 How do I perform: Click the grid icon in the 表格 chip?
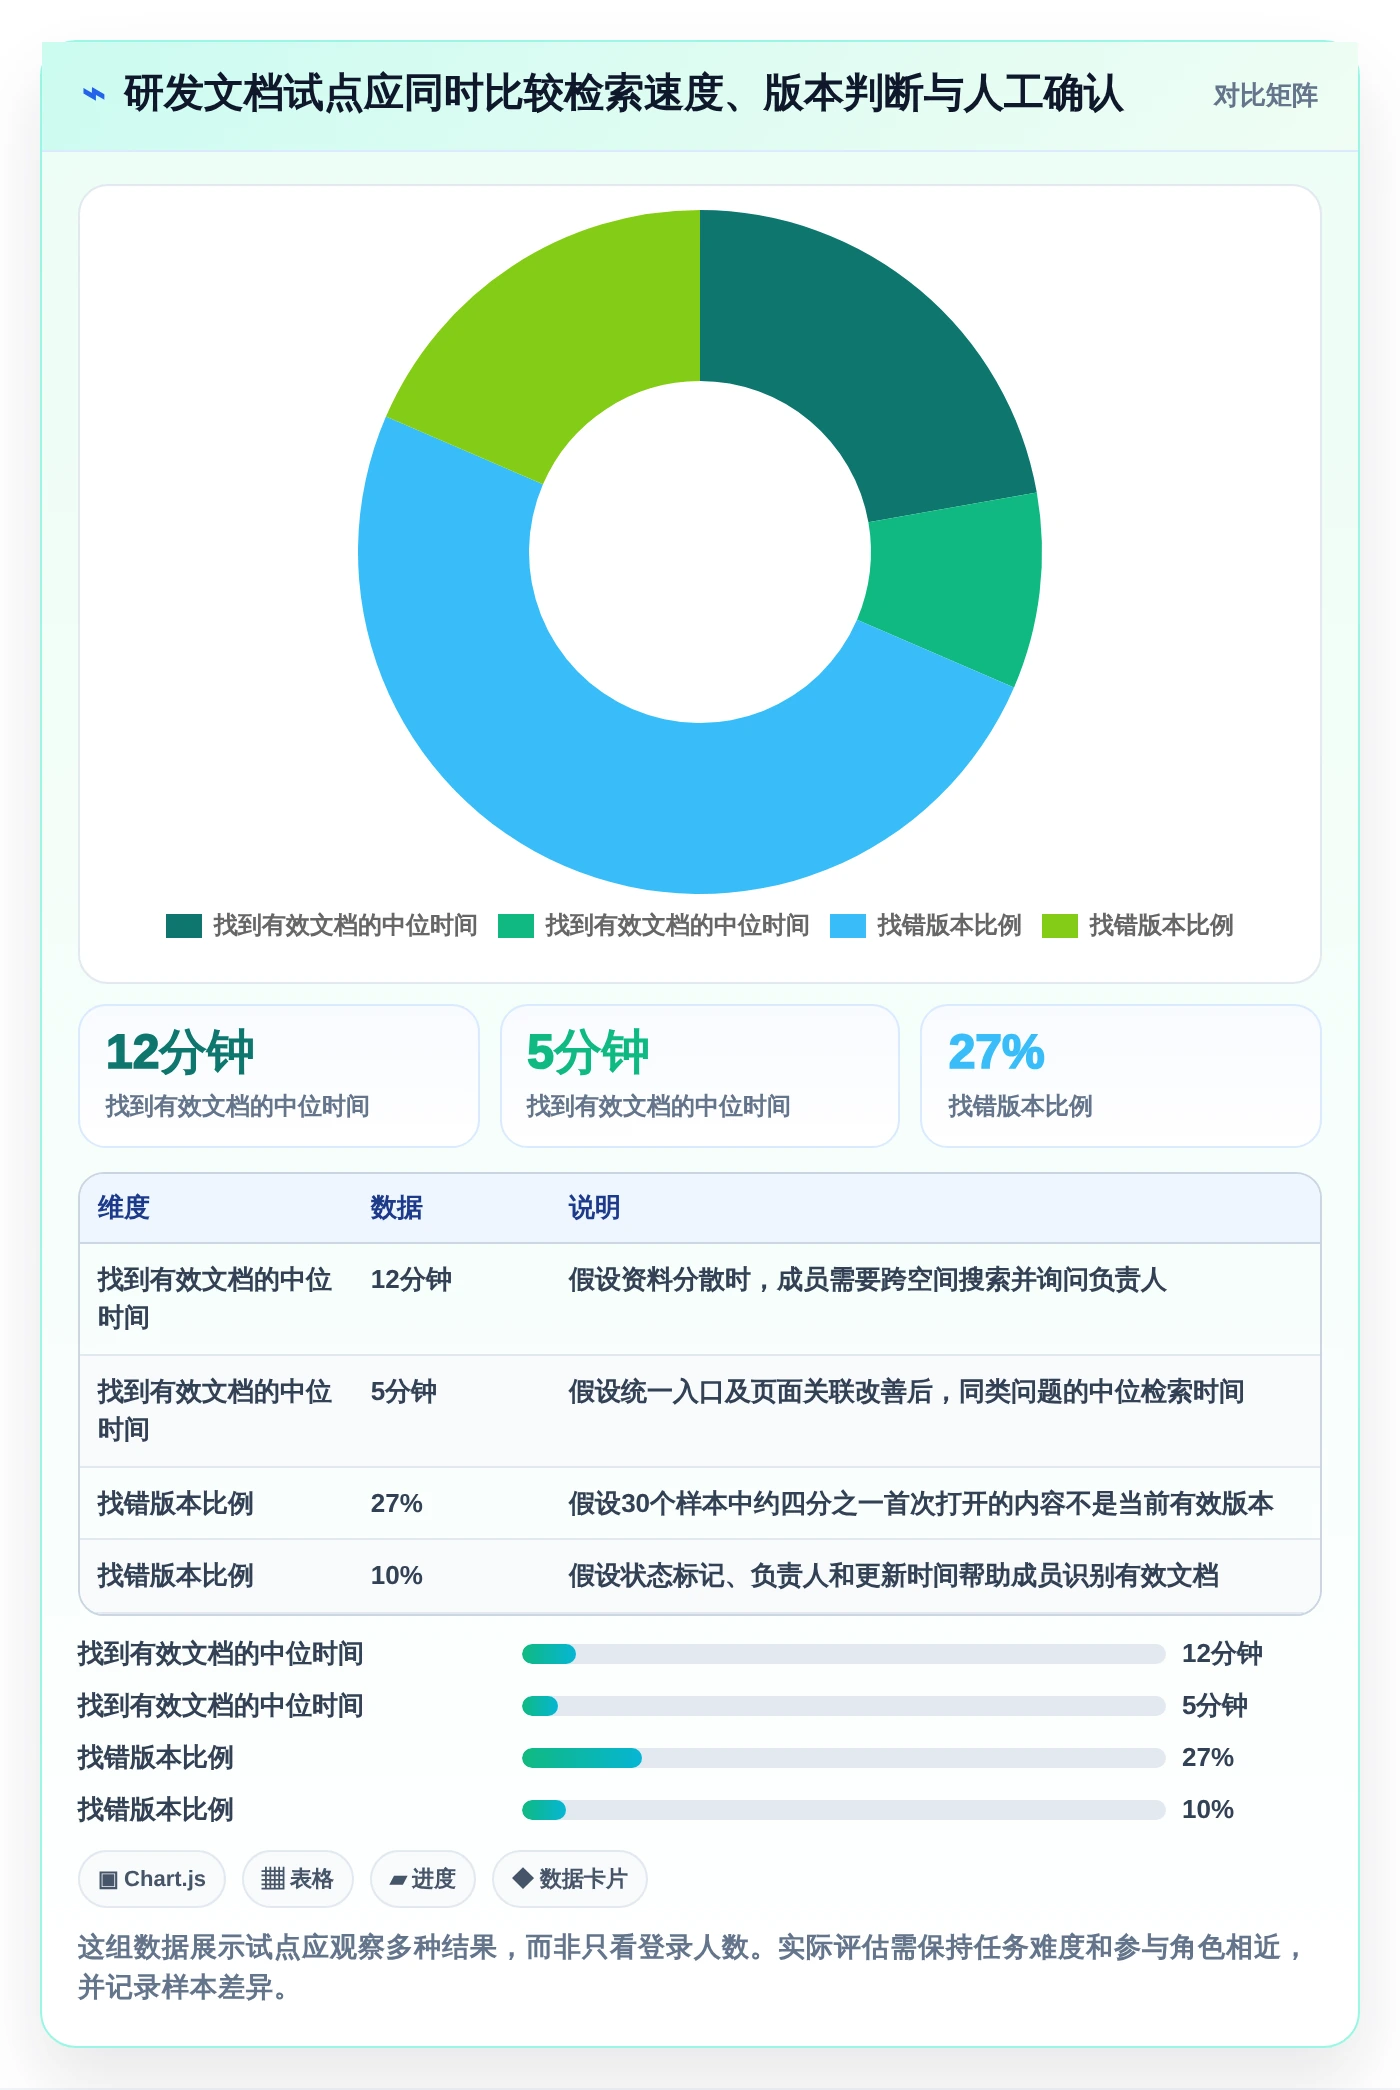pos(273,1879)
